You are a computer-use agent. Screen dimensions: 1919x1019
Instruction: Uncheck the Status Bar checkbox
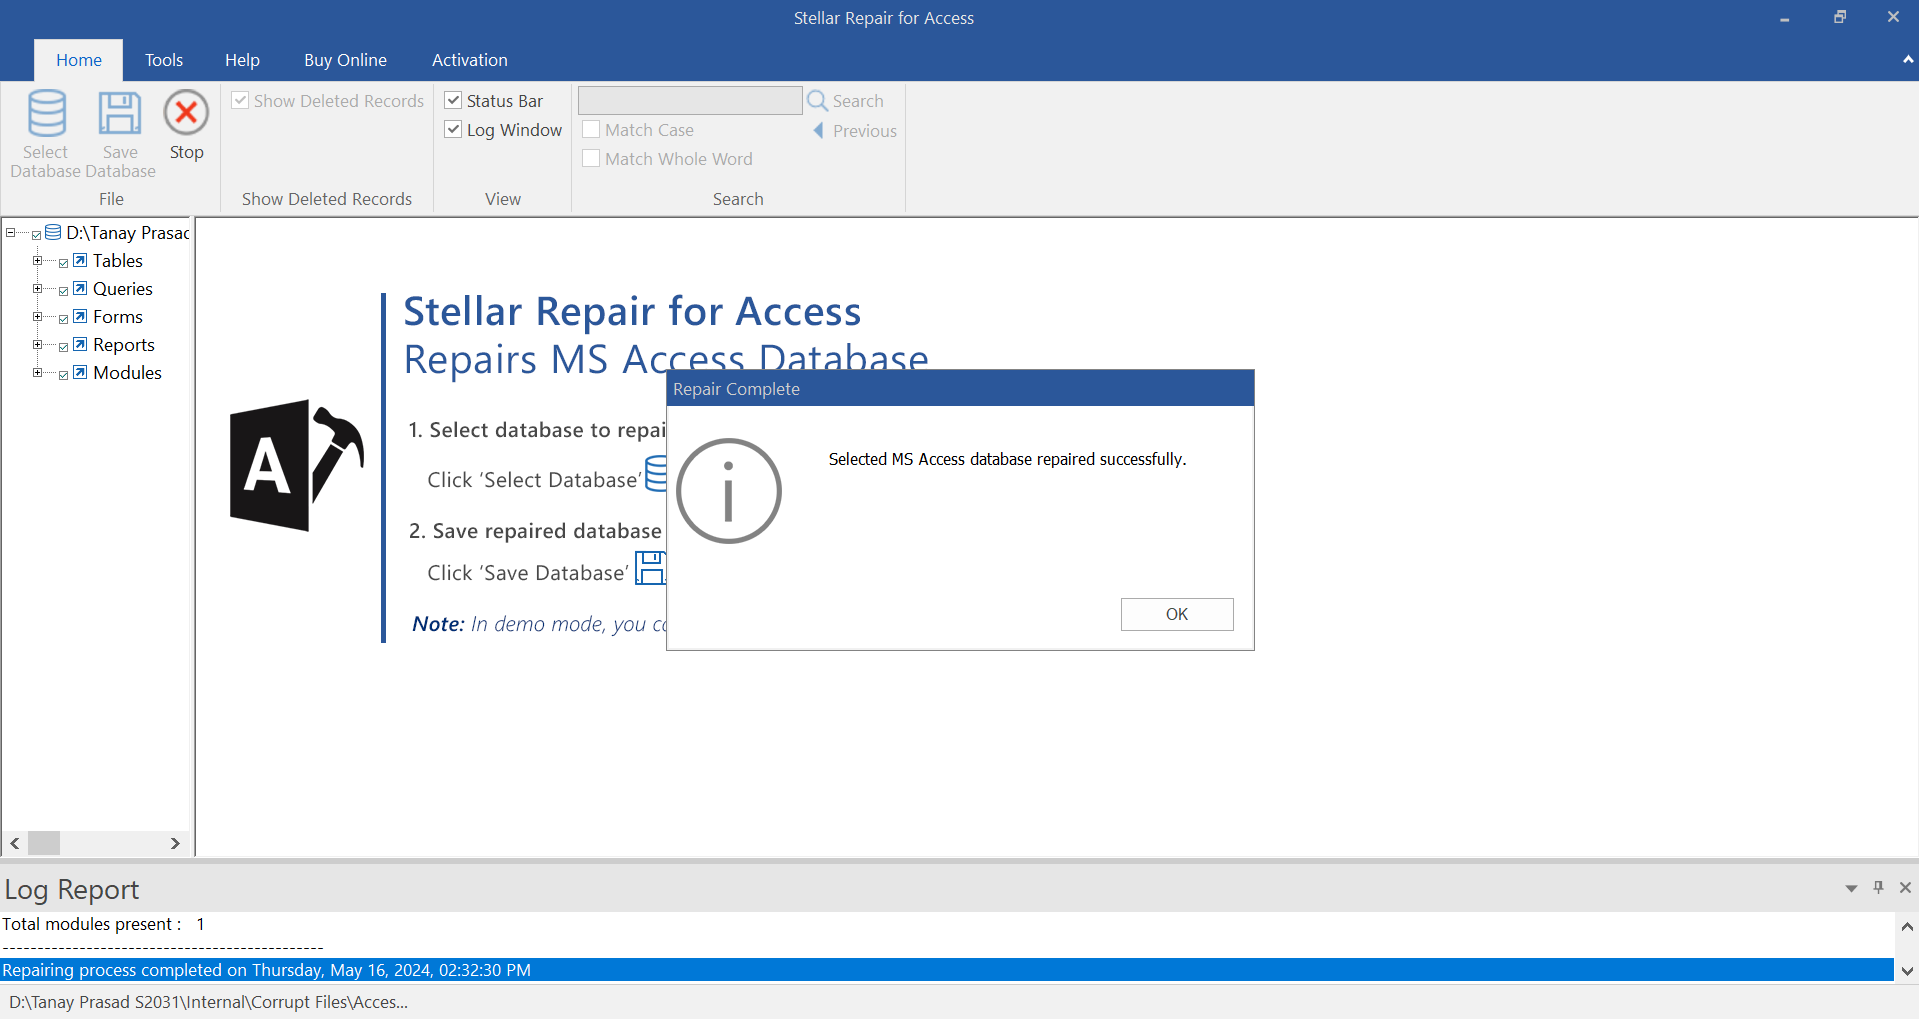(453, 100)
